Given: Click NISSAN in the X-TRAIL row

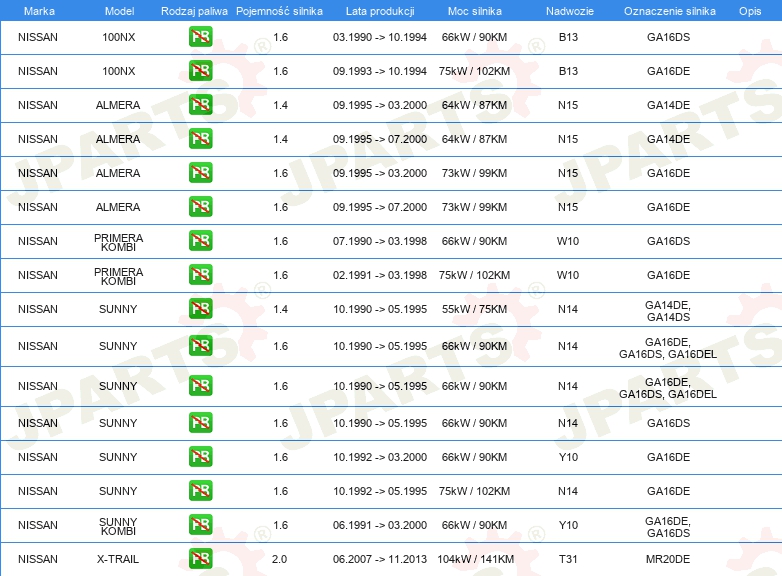Looking at the screenshot, I should 38,559.
